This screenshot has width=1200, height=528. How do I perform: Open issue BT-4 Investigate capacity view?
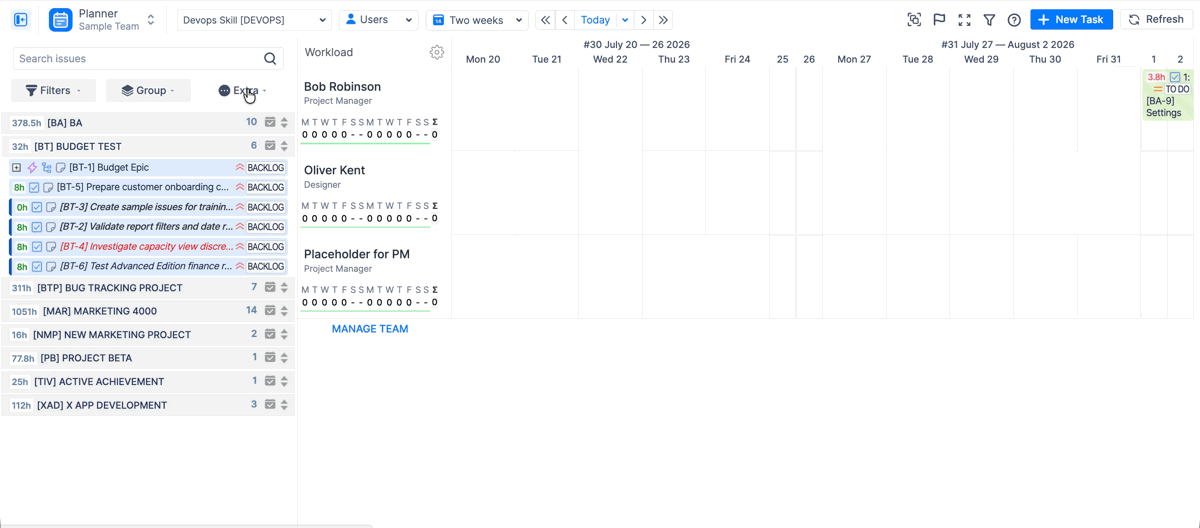click(145, 247)
